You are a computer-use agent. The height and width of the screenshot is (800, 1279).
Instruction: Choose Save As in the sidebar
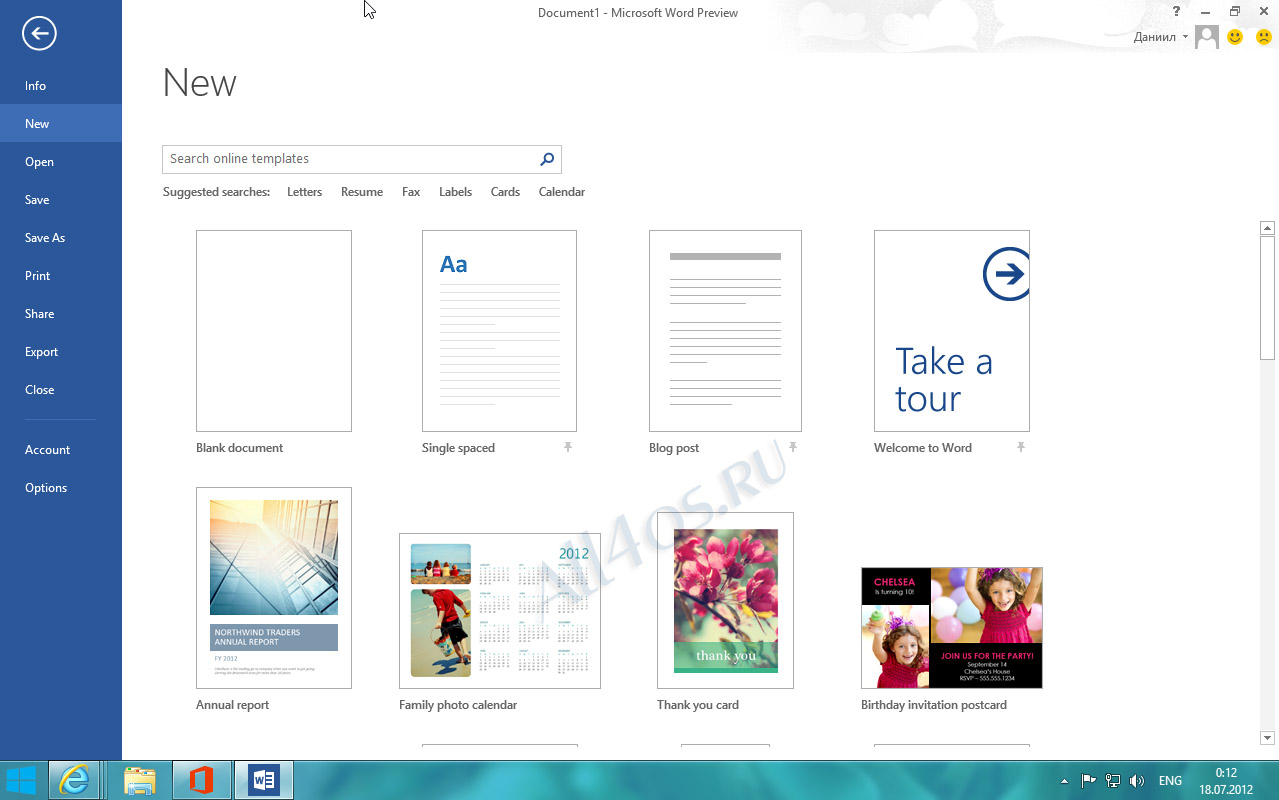(x=61, y=238)
